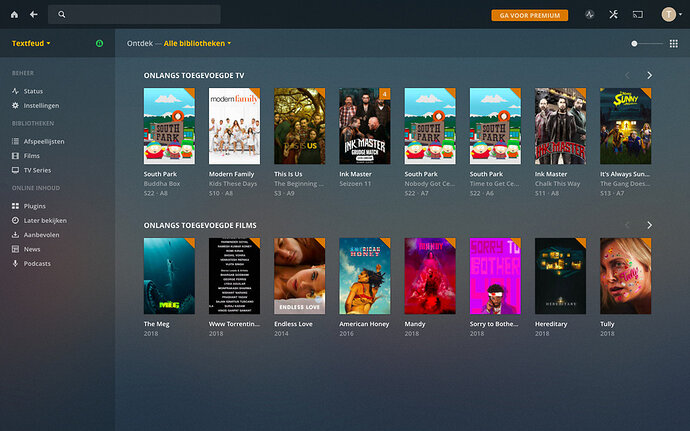Open It's Always Sunny poster
The image size is (690, 431).
(x=625, y=126)
